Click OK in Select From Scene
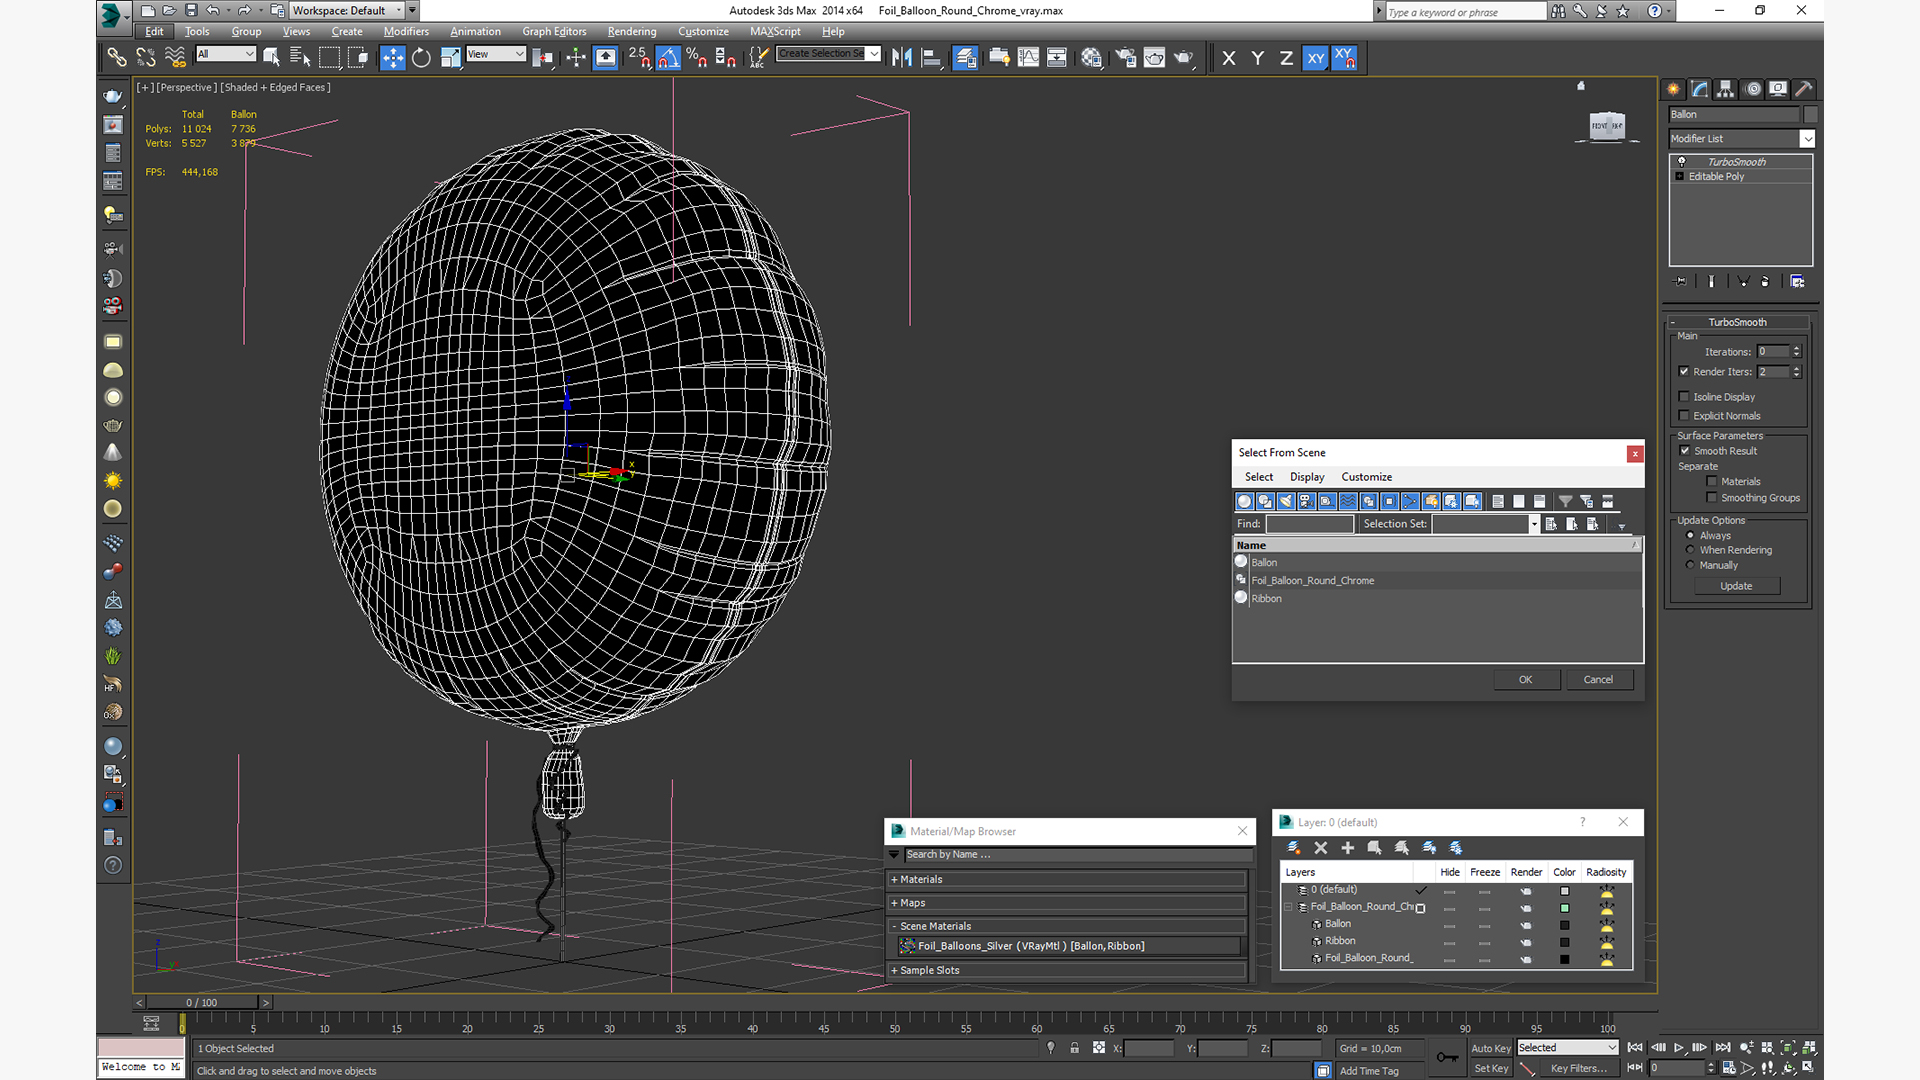1920x1080 pixels. 1526,680
